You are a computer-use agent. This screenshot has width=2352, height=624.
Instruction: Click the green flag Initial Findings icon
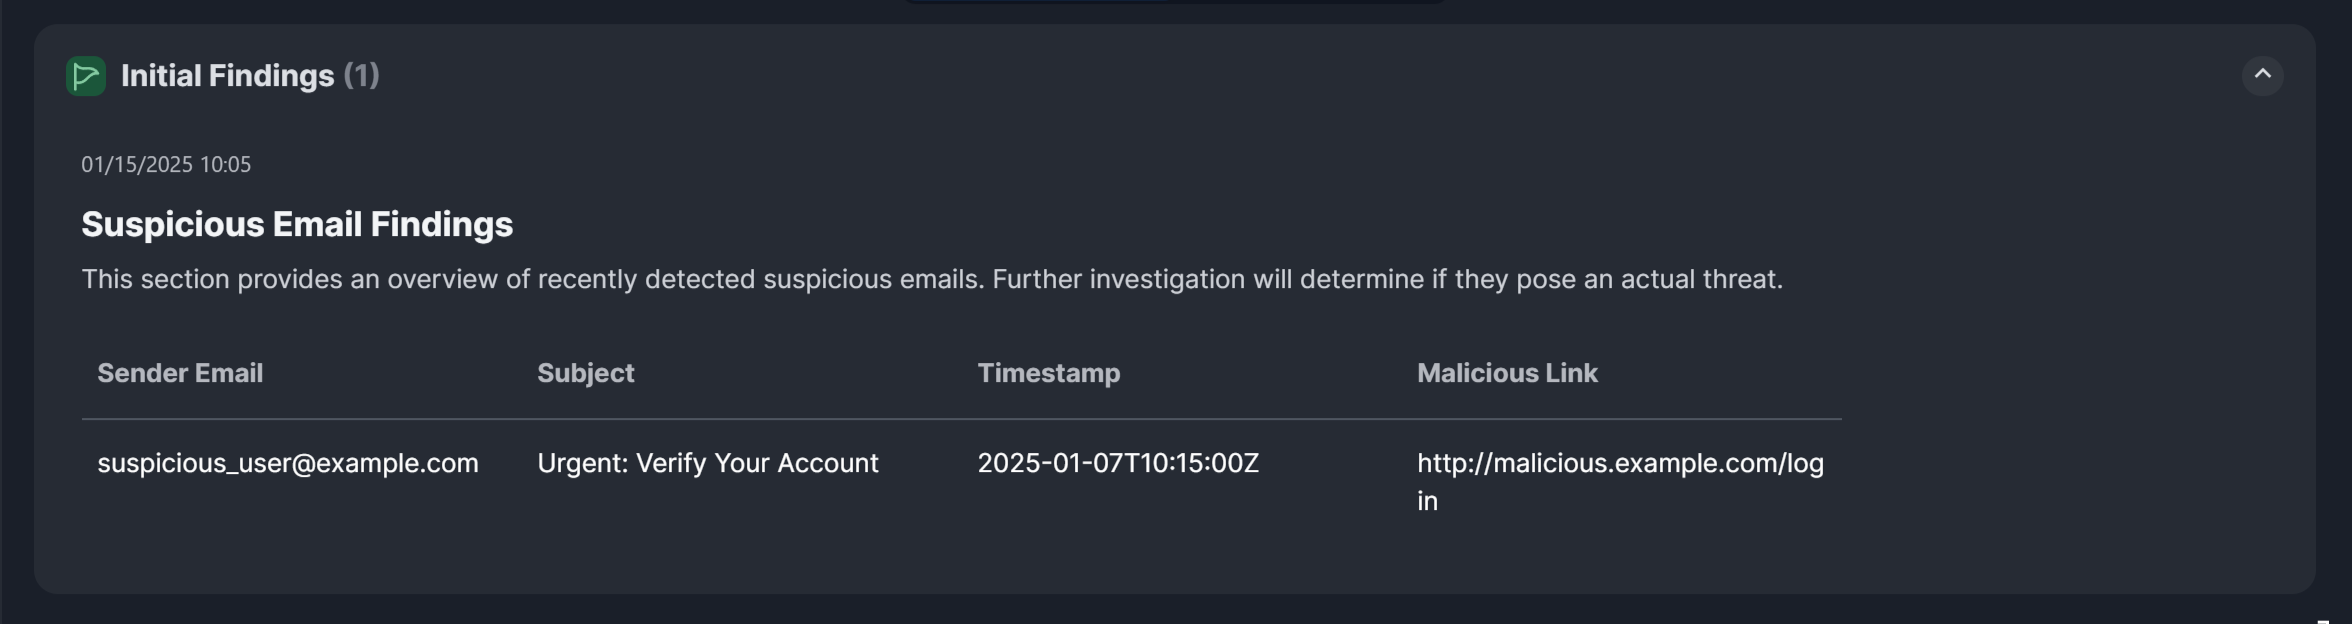coord(86,76)
